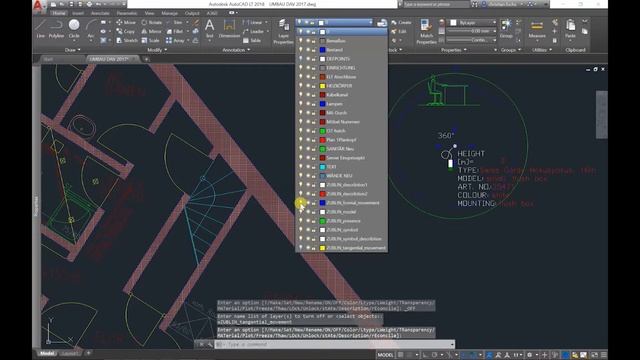Click the Match Properties tool
640x360 pixels.
coord(426,31)
